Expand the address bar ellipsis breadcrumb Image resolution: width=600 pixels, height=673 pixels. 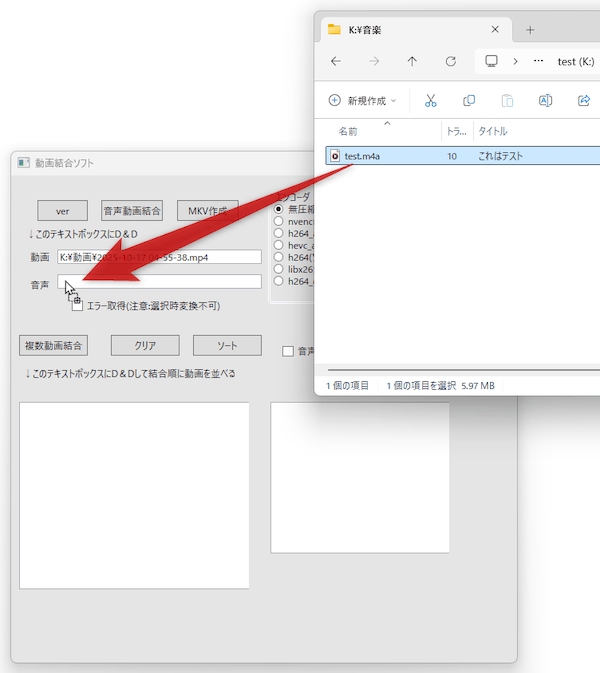pos(539,61)
